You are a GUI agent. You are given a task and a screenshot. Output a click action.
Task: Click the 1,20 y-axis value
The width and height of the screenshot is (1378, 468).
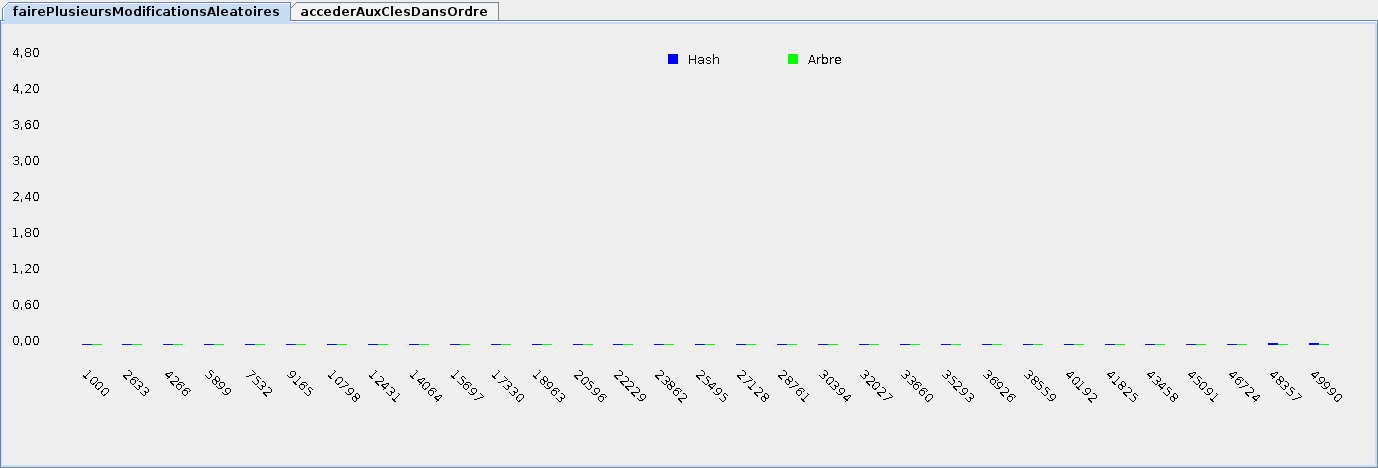(25, 269)
